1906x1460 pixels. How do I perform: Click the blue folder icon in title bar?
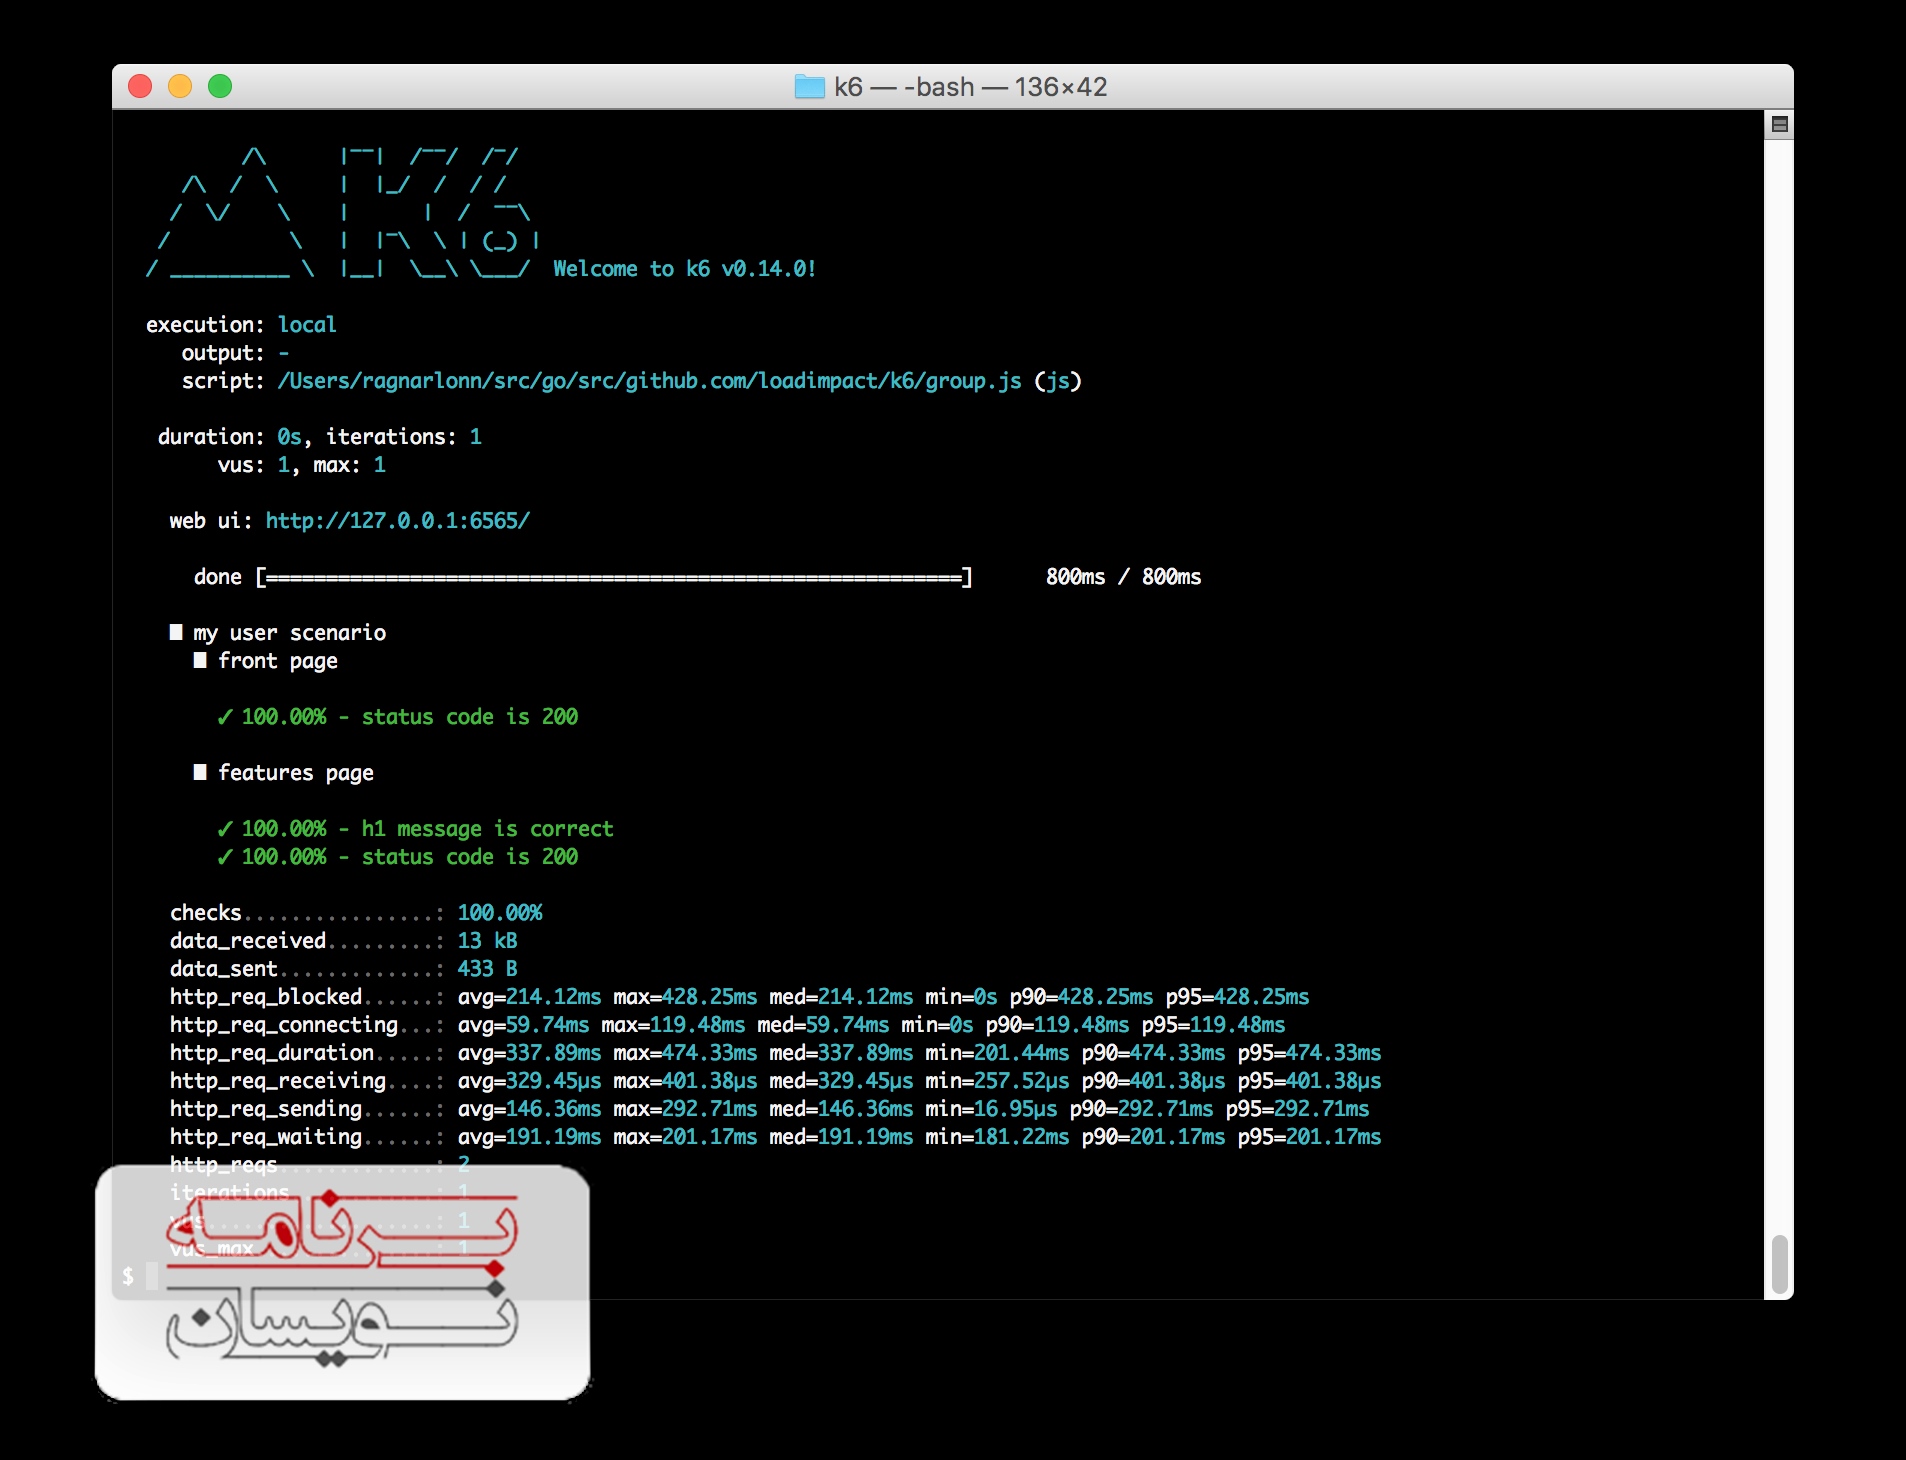click(x=809, y=87)
